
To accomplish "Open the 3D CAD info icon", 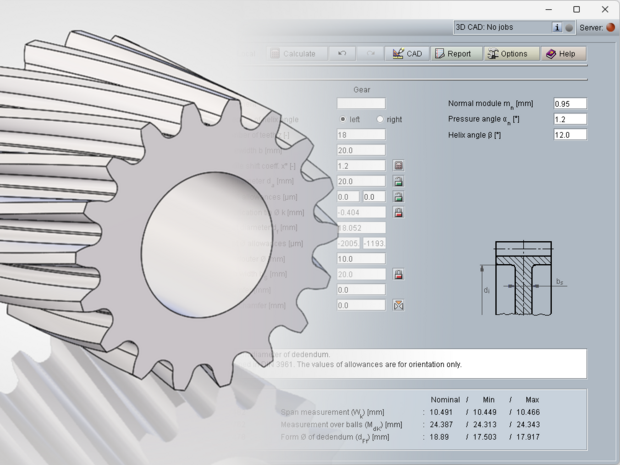I will click(x=557, y=28).
